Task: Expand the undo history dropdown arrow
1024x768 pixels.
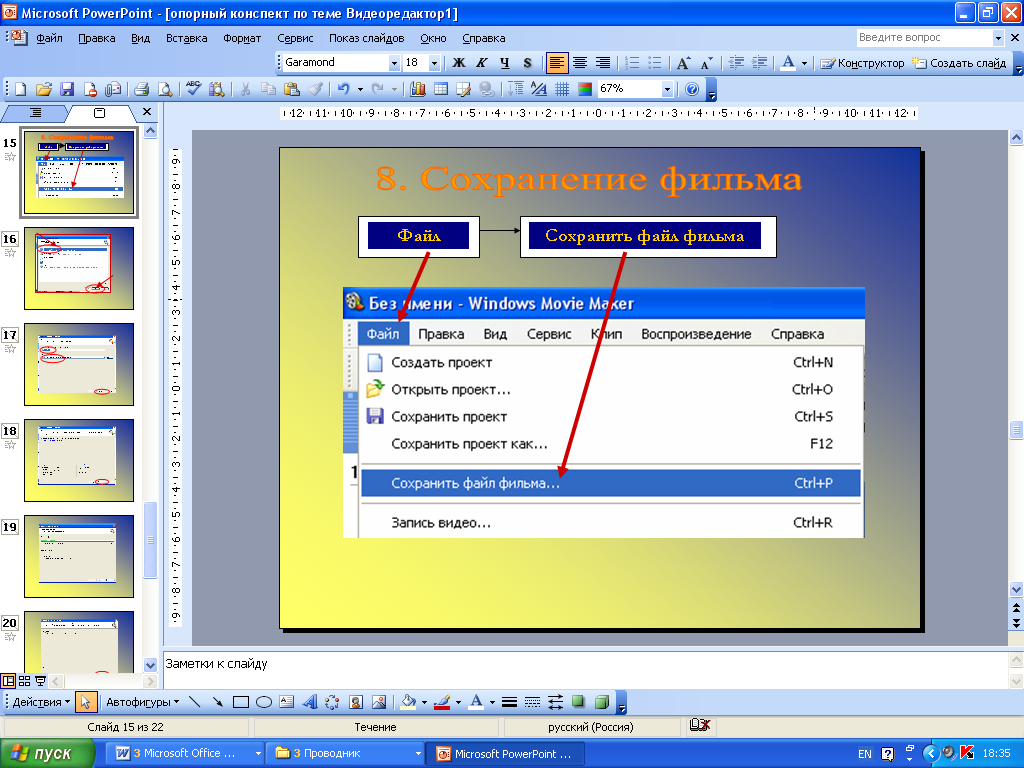Action: point(360,89)
